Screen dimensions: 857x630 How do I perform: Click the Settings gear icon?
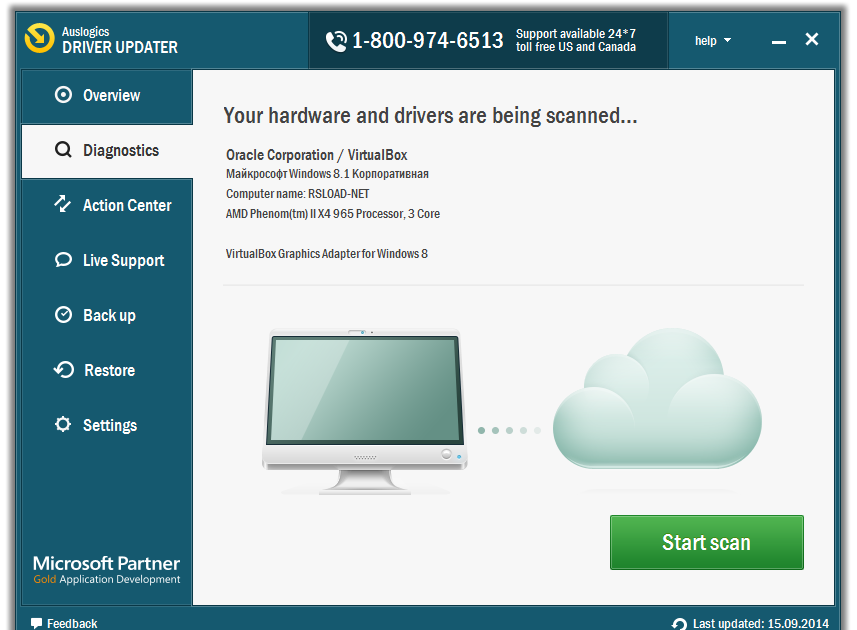(x=63, y=424)
